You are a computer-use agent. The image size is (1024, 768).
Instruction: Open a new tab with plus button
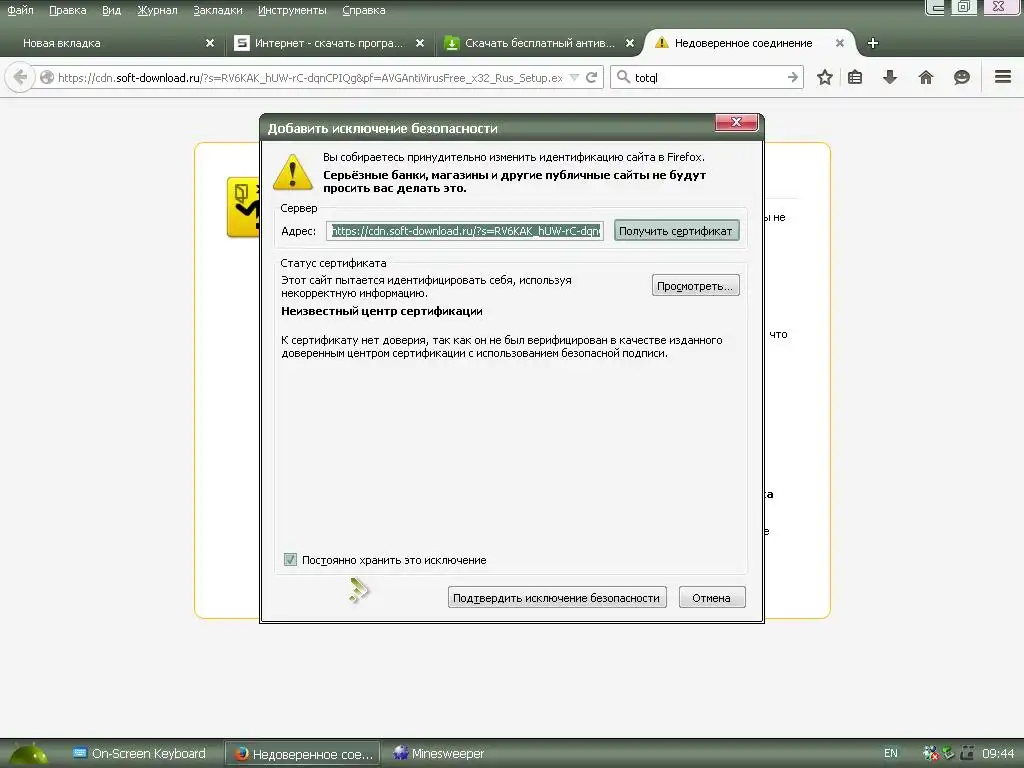(x=872, y=43)
